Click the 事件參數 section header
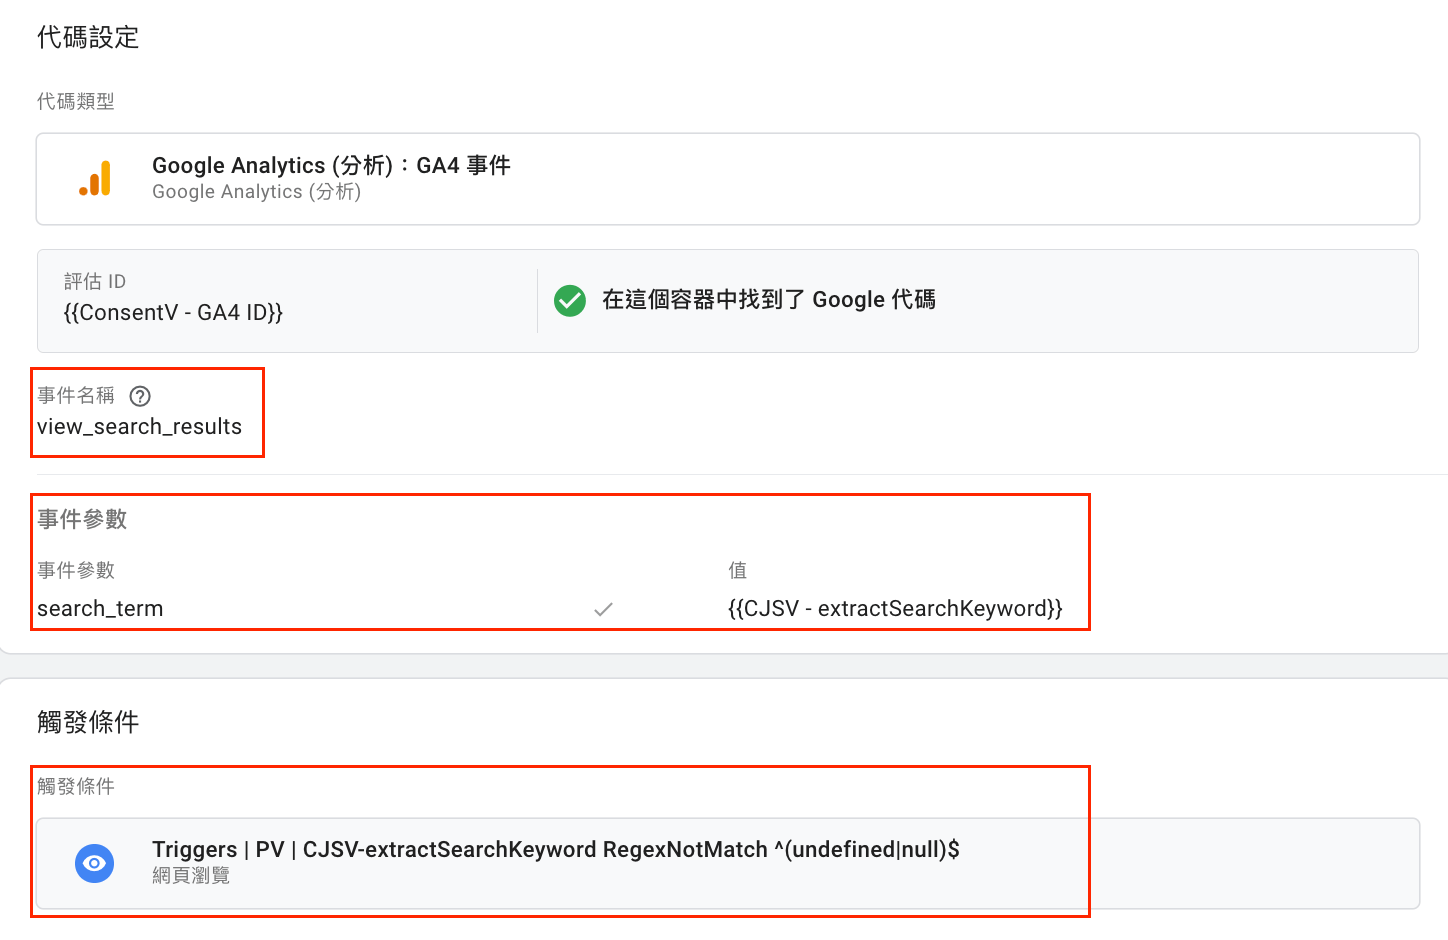This screenshot has height=940, width=1448. pos(82,520)
